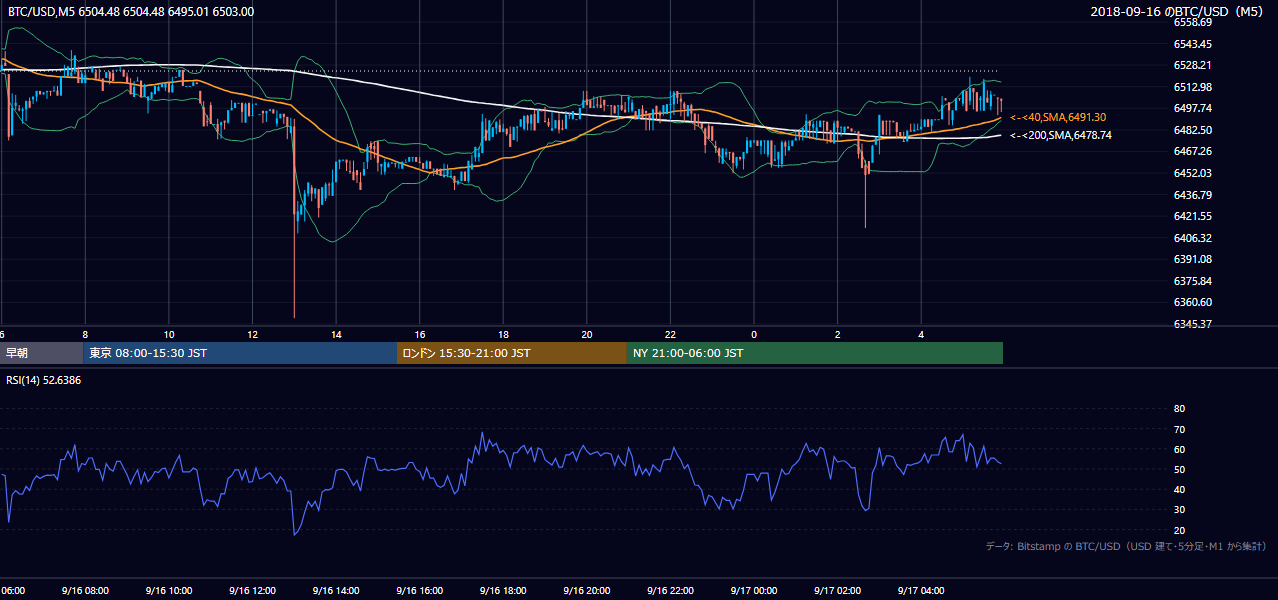Click hour label 0 under price chart

[x=754, y=334]
